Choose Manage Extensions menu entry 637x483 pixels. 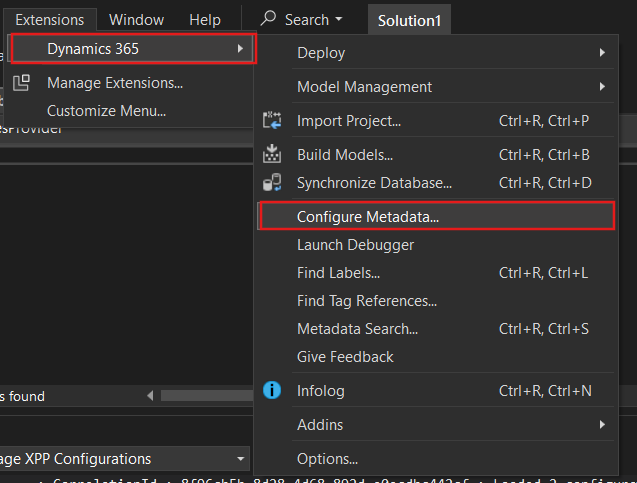(x=130, y=83)
